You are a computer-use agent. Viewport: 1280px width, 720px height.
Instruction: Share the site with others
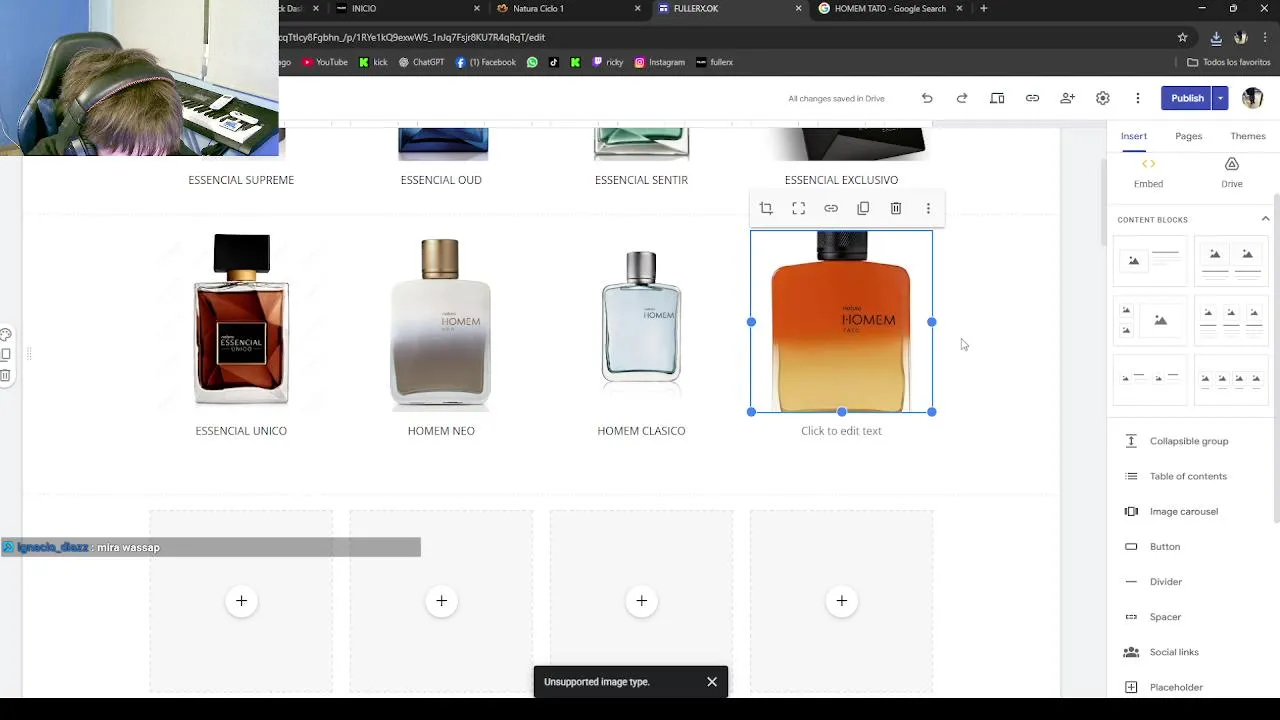1067,98
